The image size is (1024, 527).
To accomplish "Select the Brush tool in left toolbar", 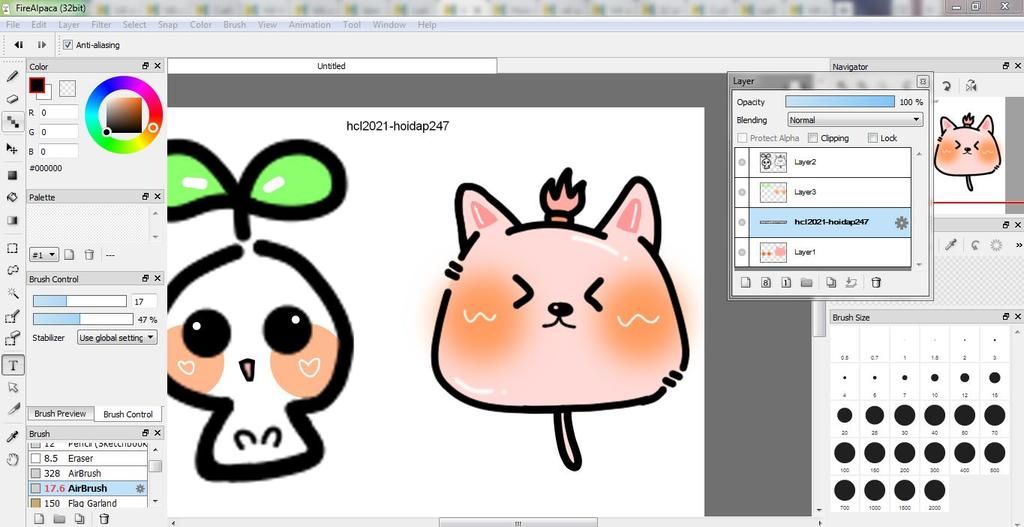I will 12,76.
